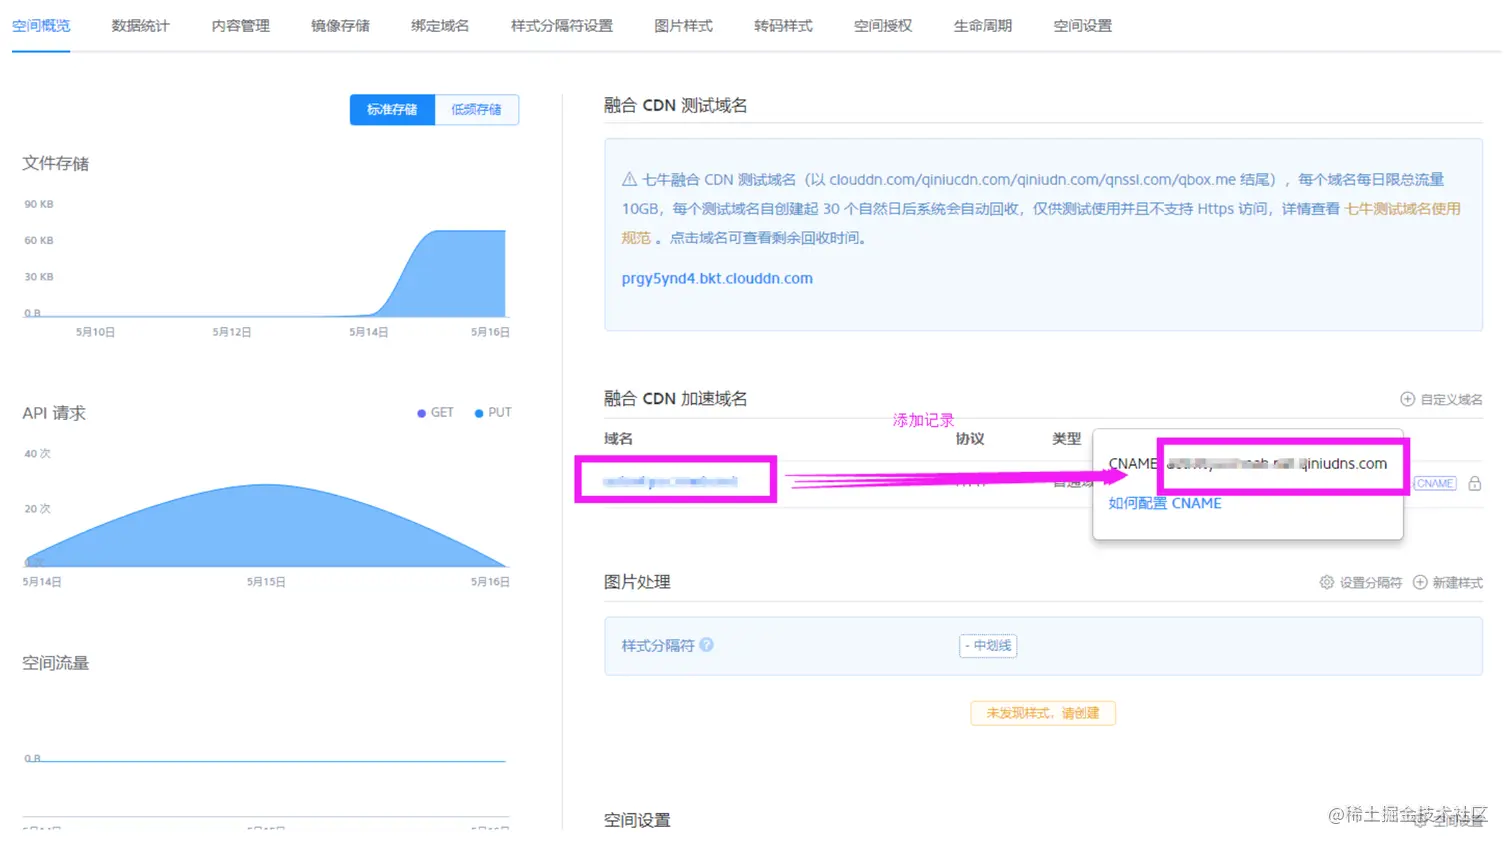
Task: Click the 文件存储 chart title
Action: [x=56, y=163]
